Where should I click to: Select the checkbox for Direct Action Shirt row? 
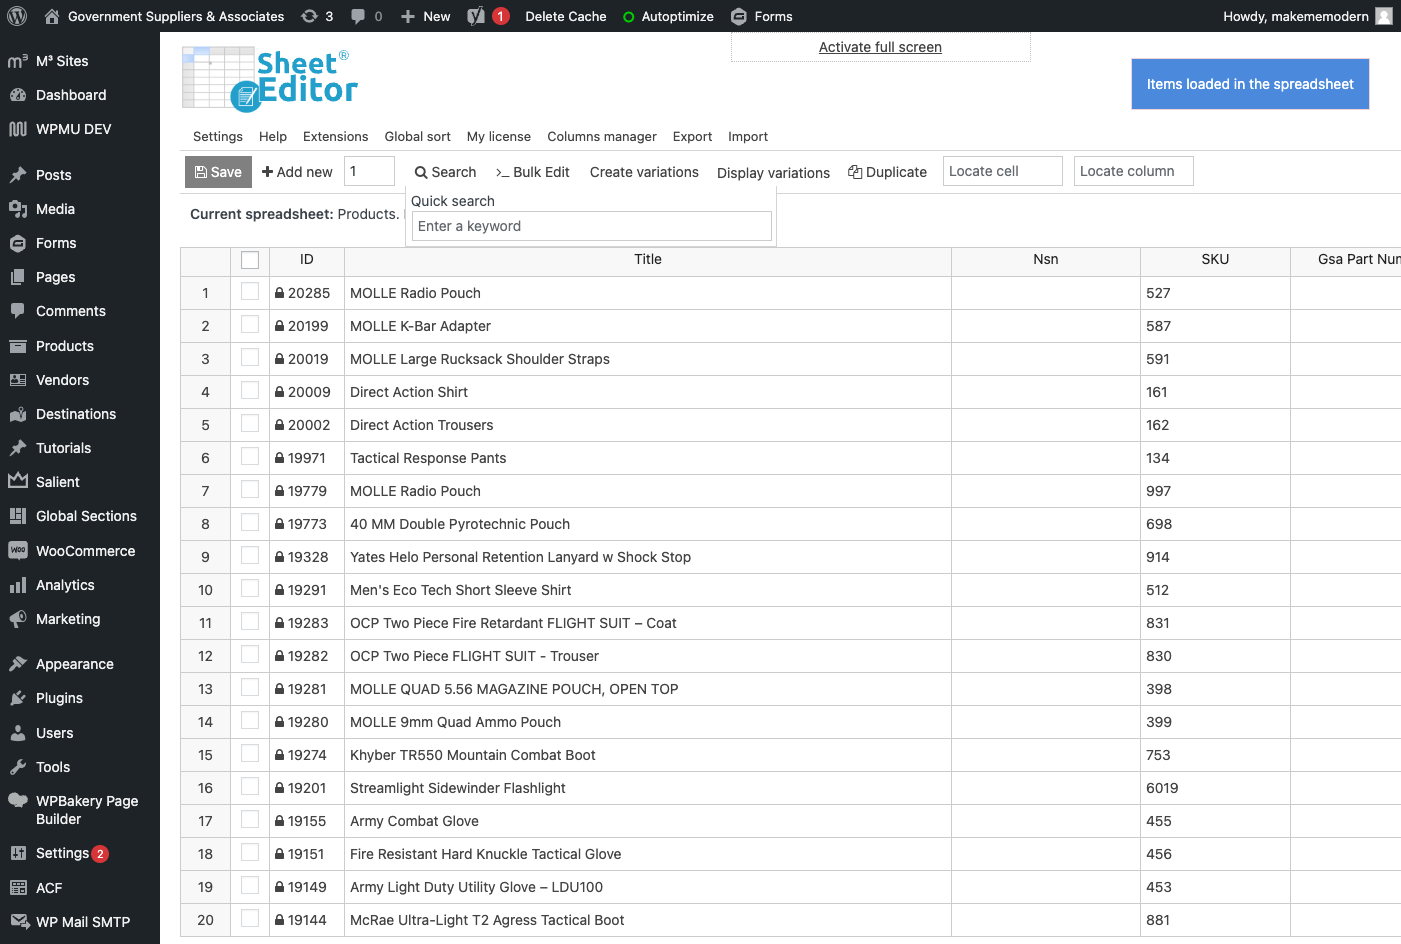pos(250,391)
